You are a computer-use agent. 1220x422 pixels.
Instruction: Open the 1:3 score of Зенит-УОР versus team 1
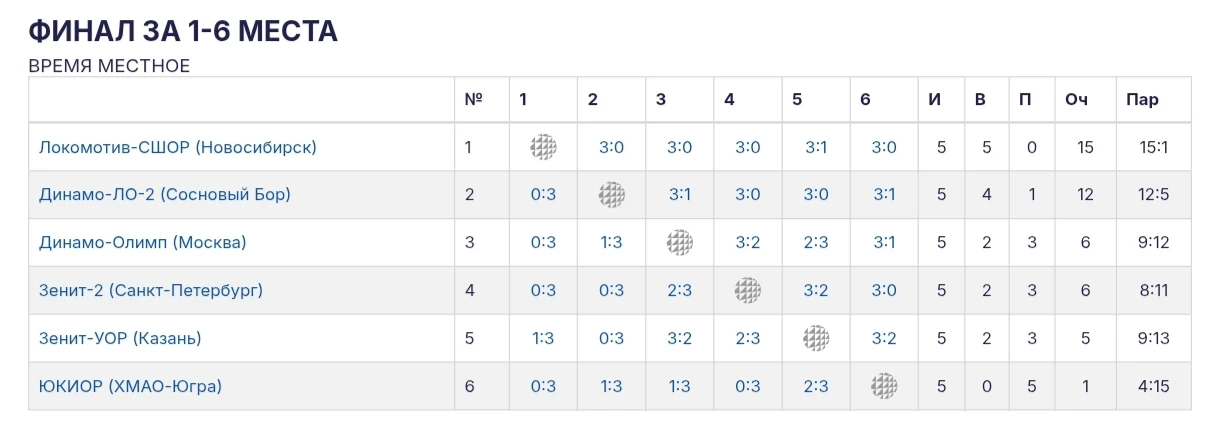pos(543,338)
